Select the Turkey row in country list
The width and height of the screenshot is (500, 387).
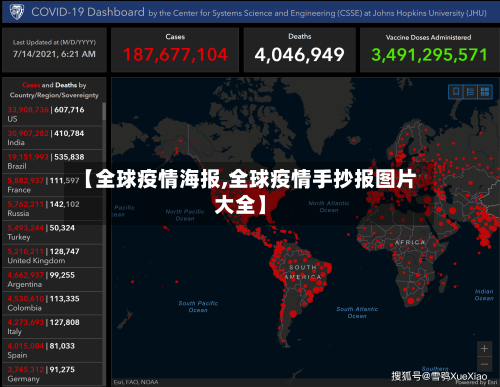pos(52,232)
